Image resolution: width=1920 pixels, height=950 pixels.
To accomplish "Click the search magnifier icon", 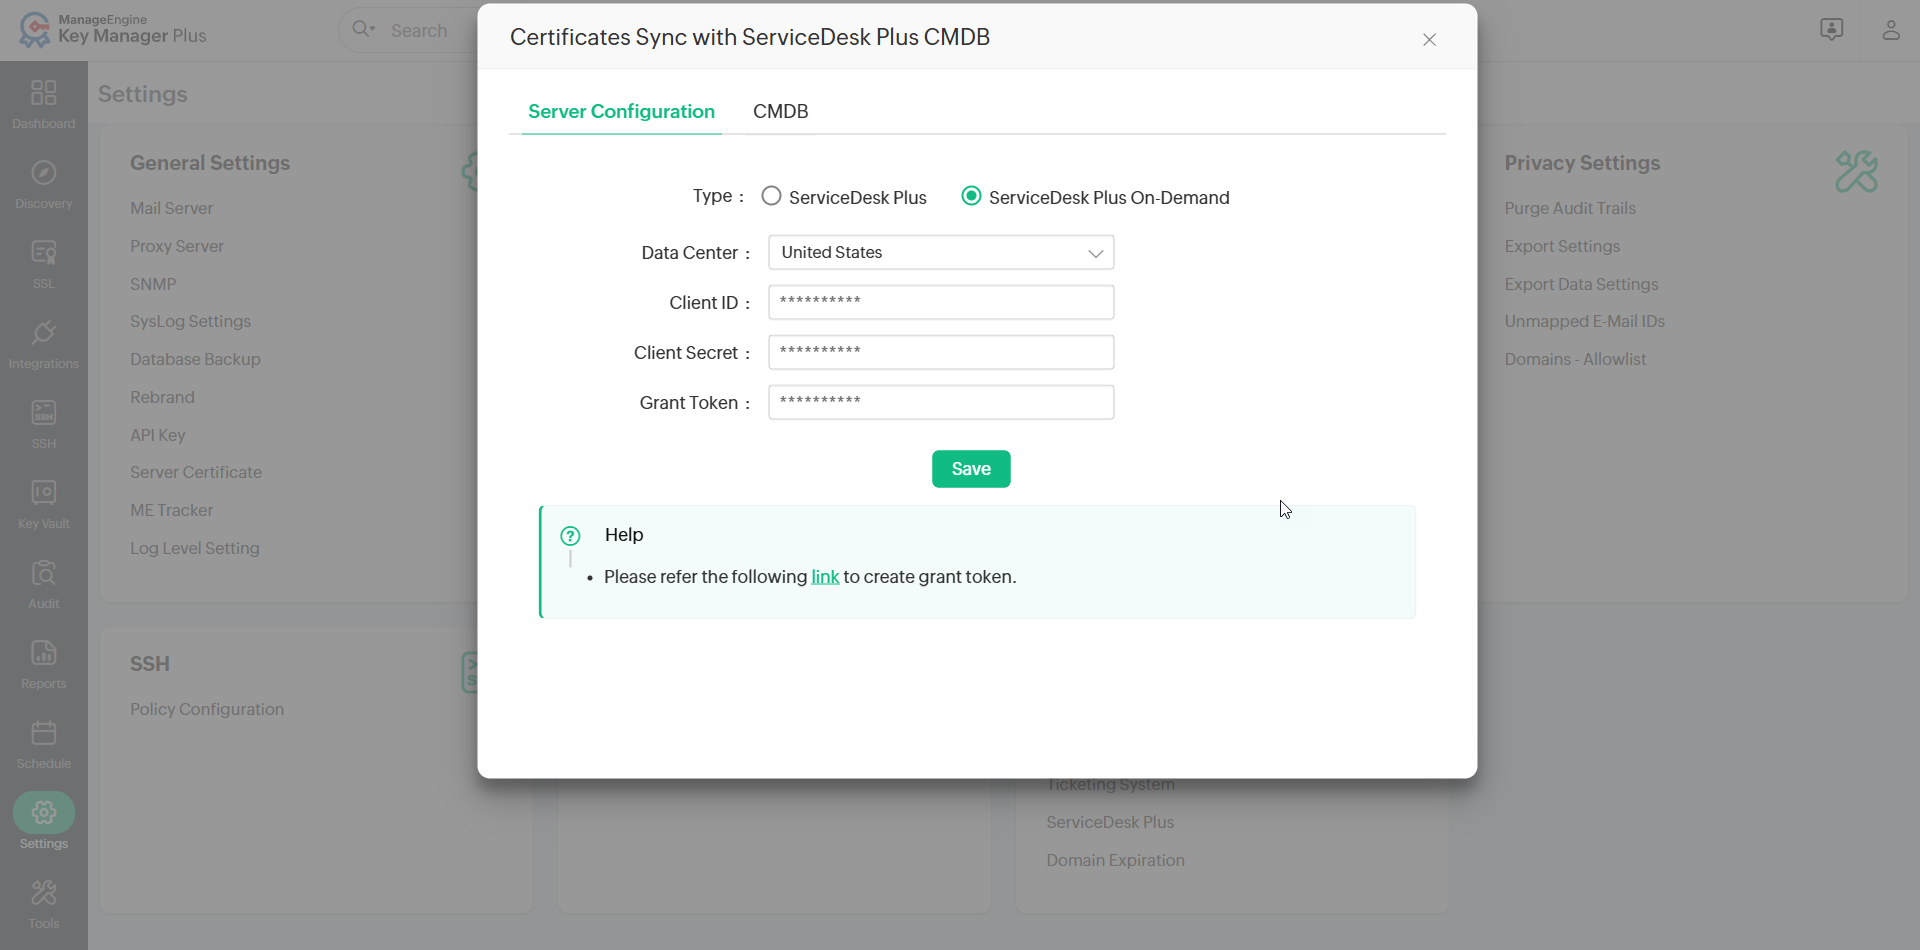I will [363, 30].
